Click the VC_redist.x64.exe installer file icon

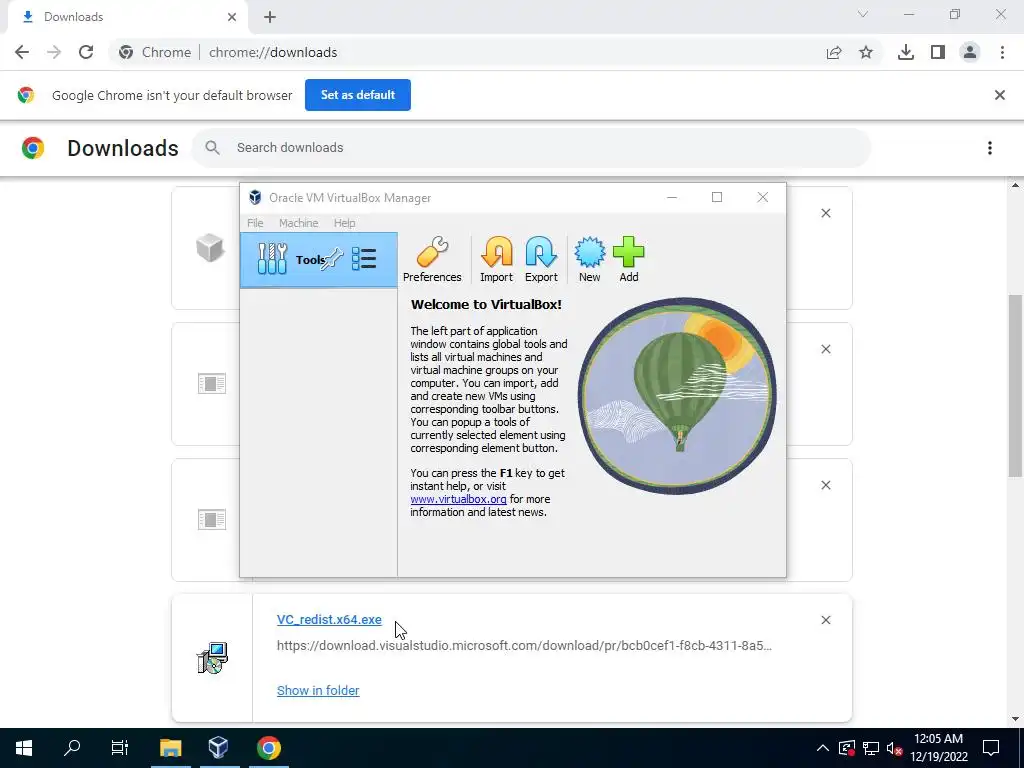click(x=212, y=658)
